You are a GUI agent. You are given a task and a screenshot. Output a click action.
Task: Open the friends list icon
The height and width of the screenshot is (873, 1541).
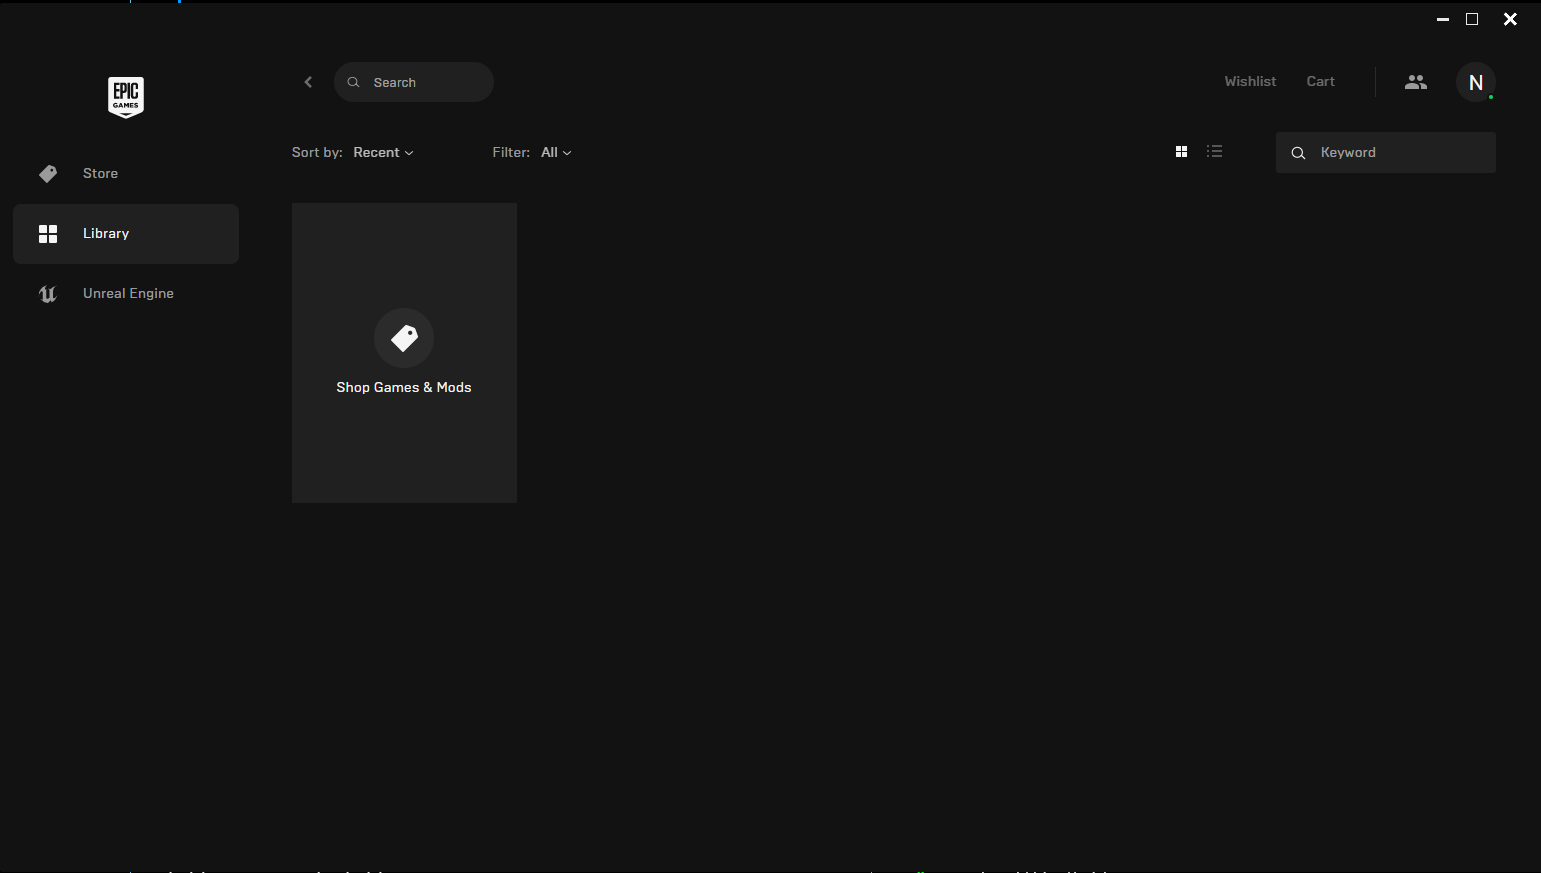[1415, 82]
